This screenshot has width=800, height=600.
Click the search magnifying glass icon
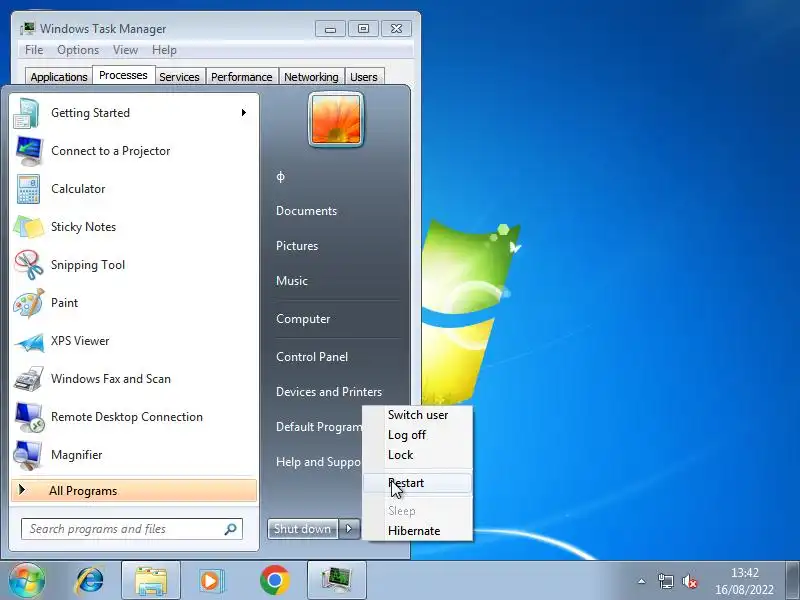[231, 529]
